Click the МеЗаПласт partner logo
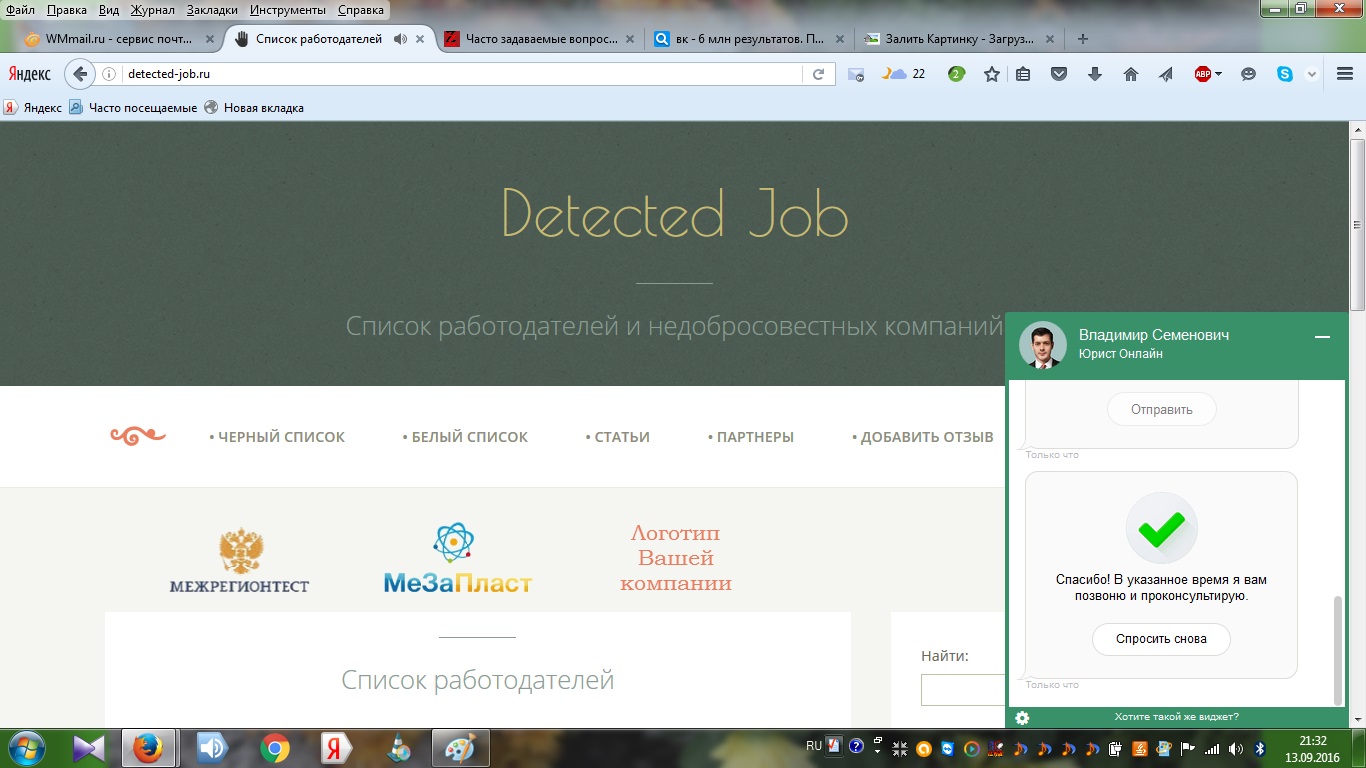Screen dimensions: 1366x768 click(x=457, y=558)
